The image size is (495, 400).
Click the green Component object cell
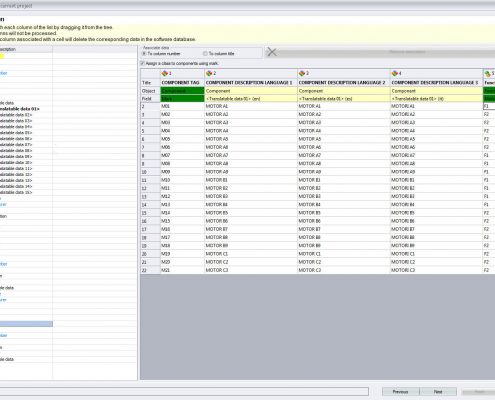[x=182, y=91]
